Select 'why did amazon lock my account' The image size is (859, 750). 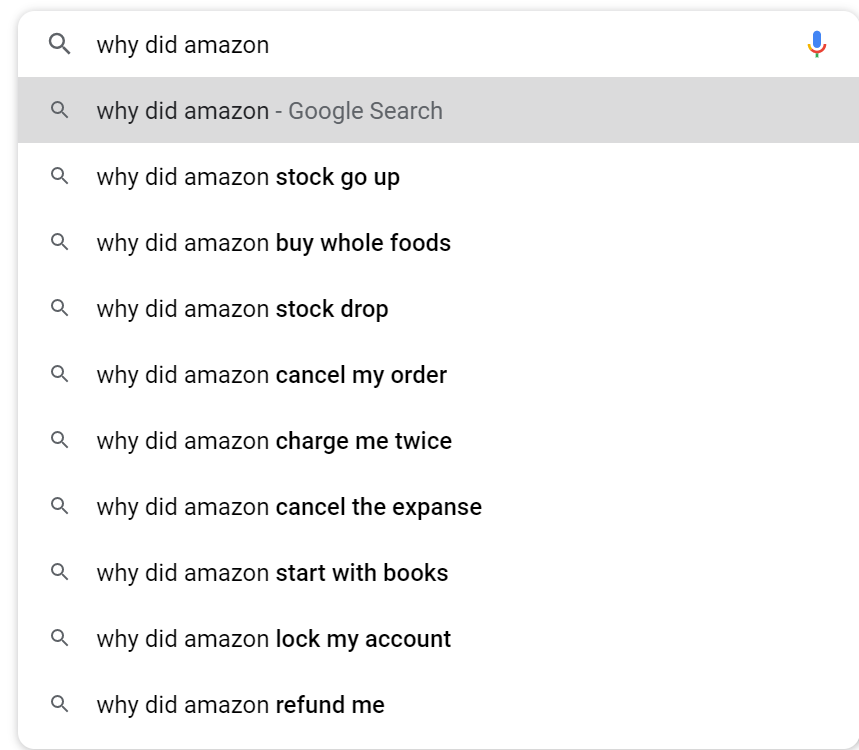438,638
